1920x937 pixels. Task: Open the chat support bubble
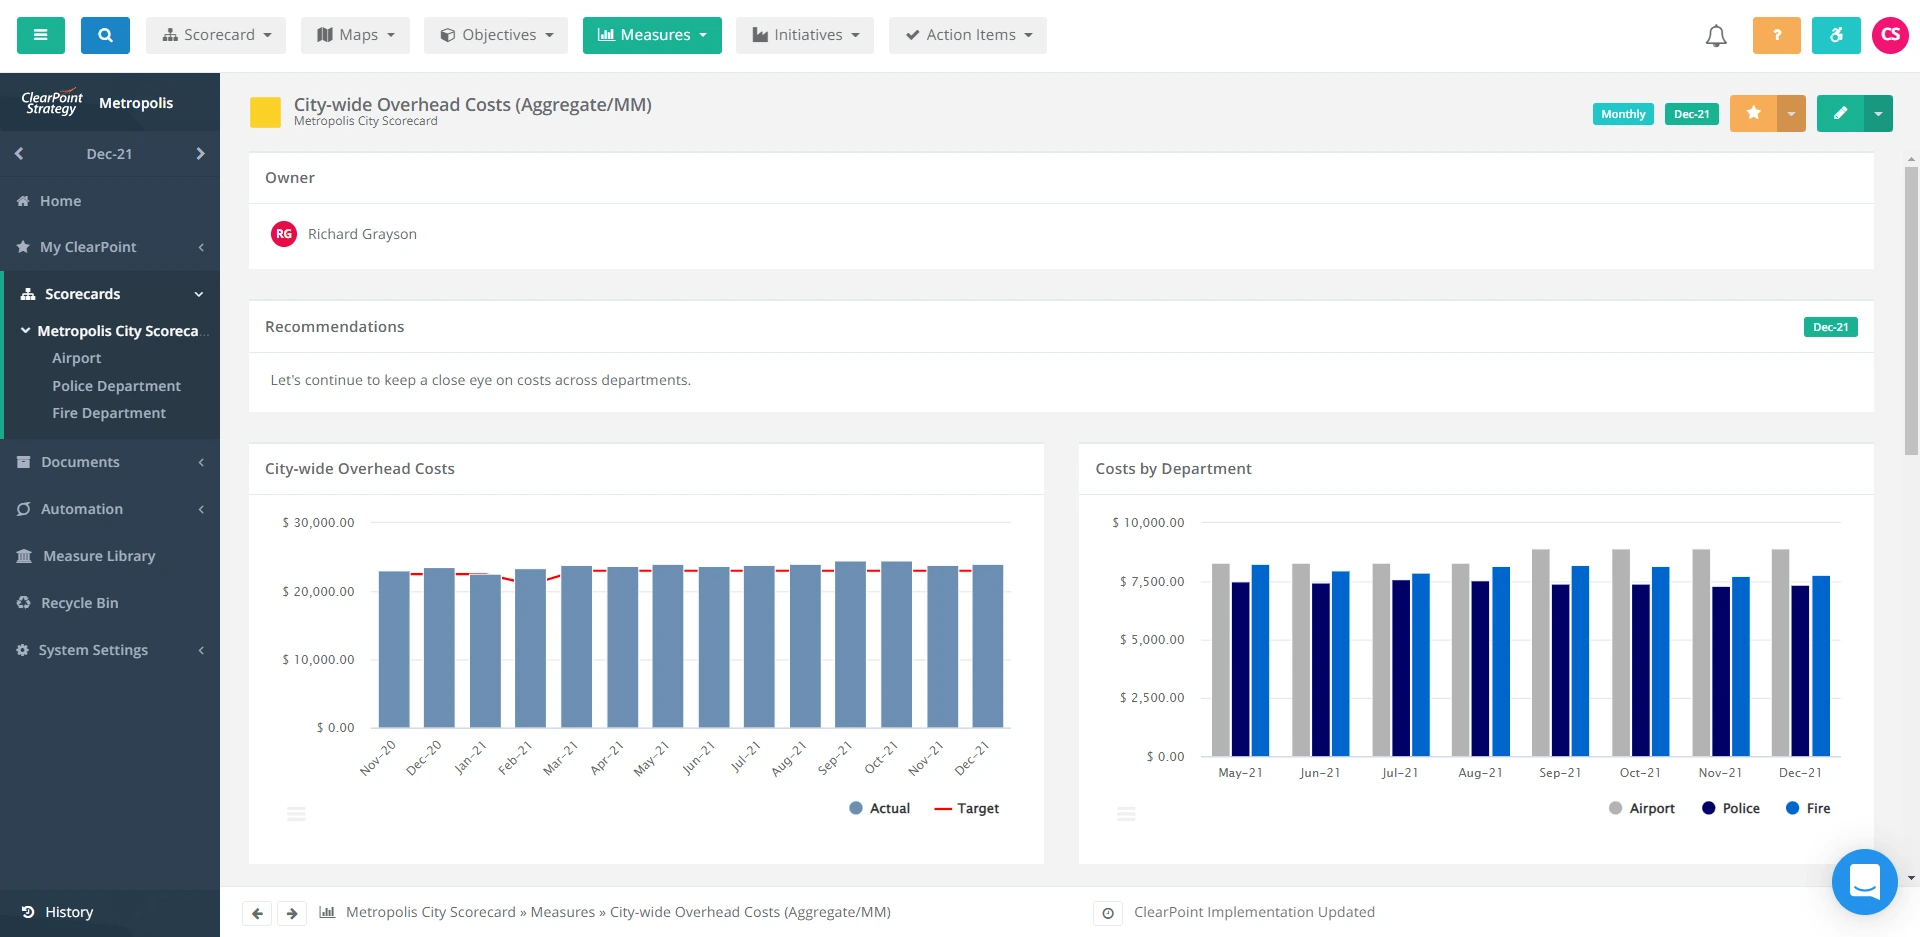tap(1866, 881)
